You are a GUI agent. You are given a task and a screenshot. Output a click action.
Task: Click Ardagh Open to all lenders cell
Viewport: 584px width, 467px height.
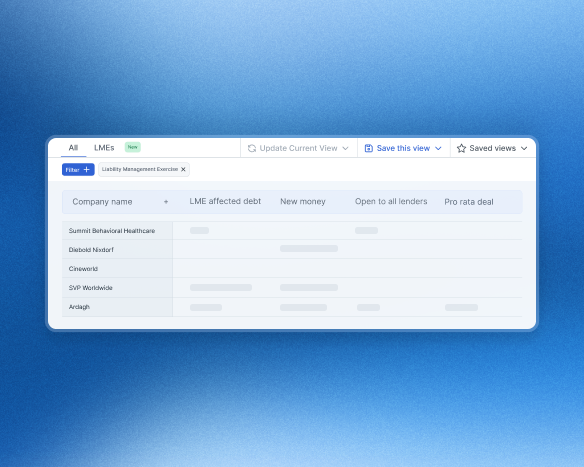tap(368, 307)
